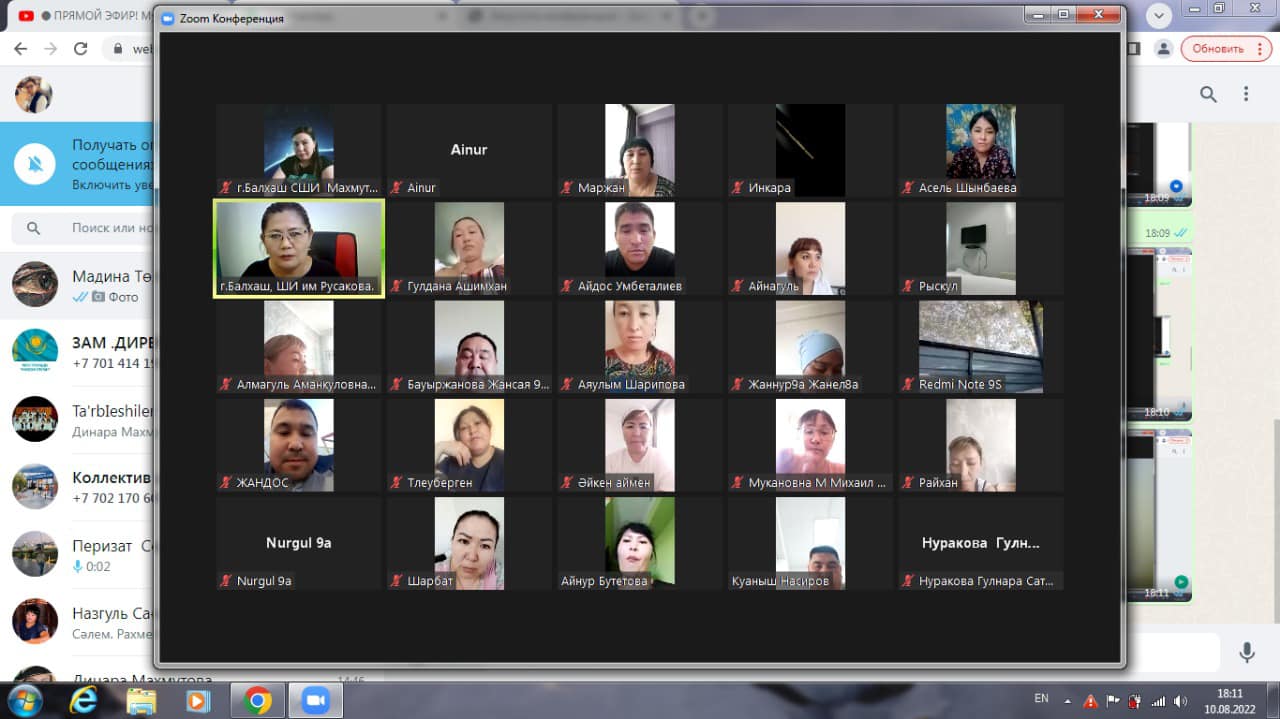
Task: Launch Internet Explorer from the taskbar
Action: 84,701
